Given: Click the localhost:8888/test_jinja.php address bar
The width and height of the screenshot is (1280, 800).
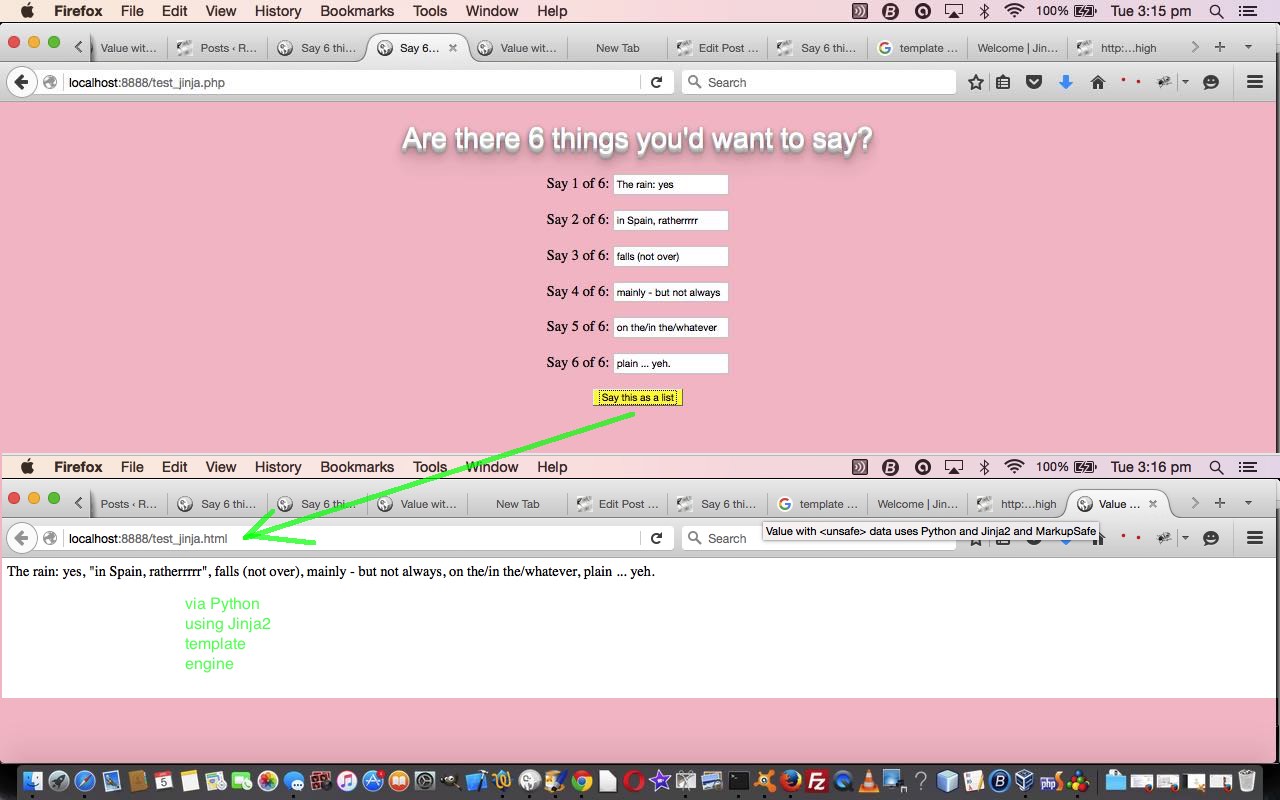Looking at the screenshot, I should [x=350, y=83].
